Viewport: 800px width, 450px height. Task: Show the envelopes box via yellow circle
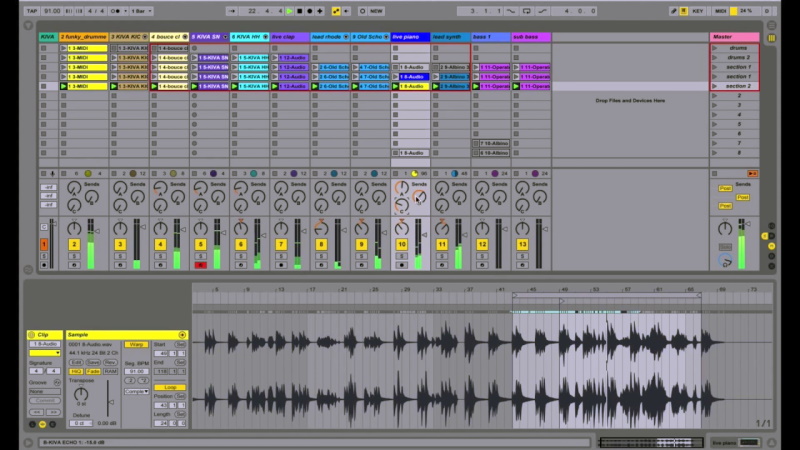point(42,424)
